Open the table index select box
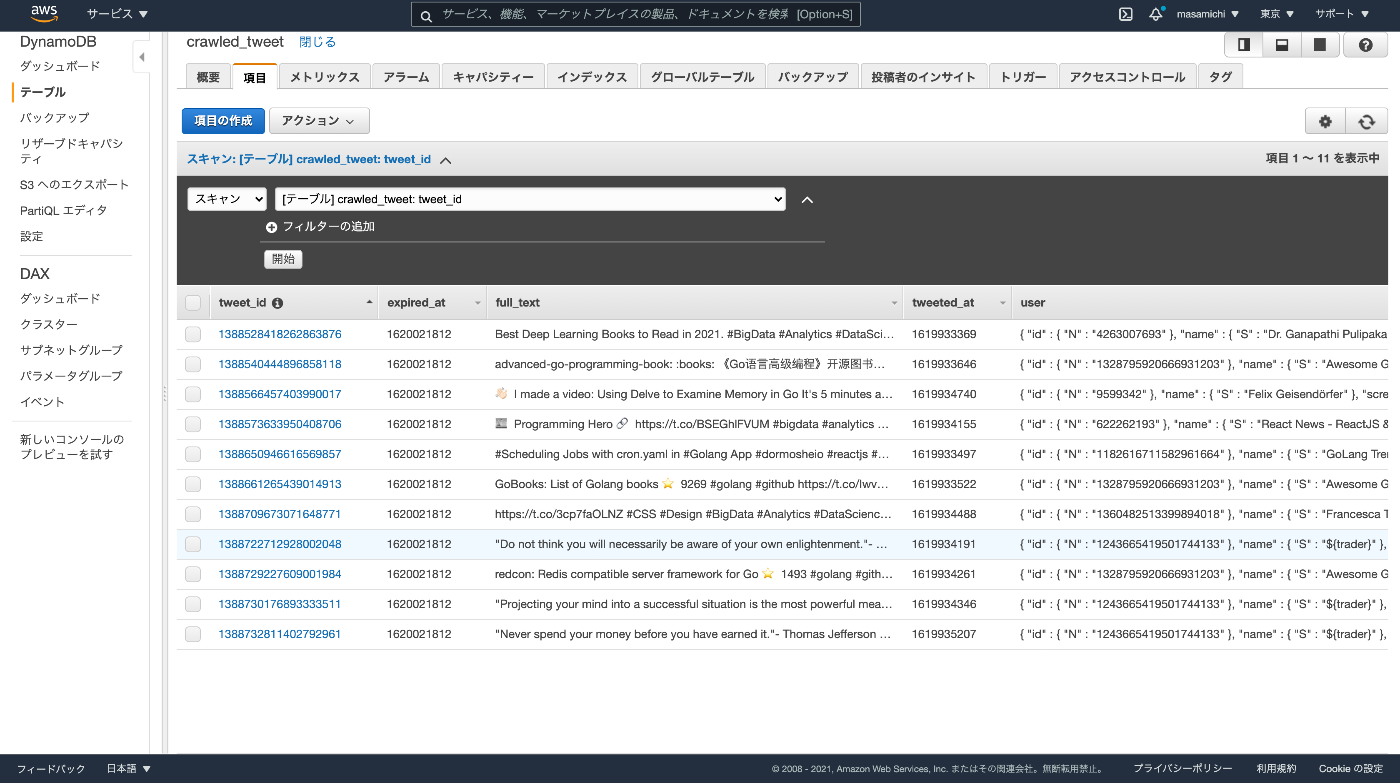 [530, 199]
